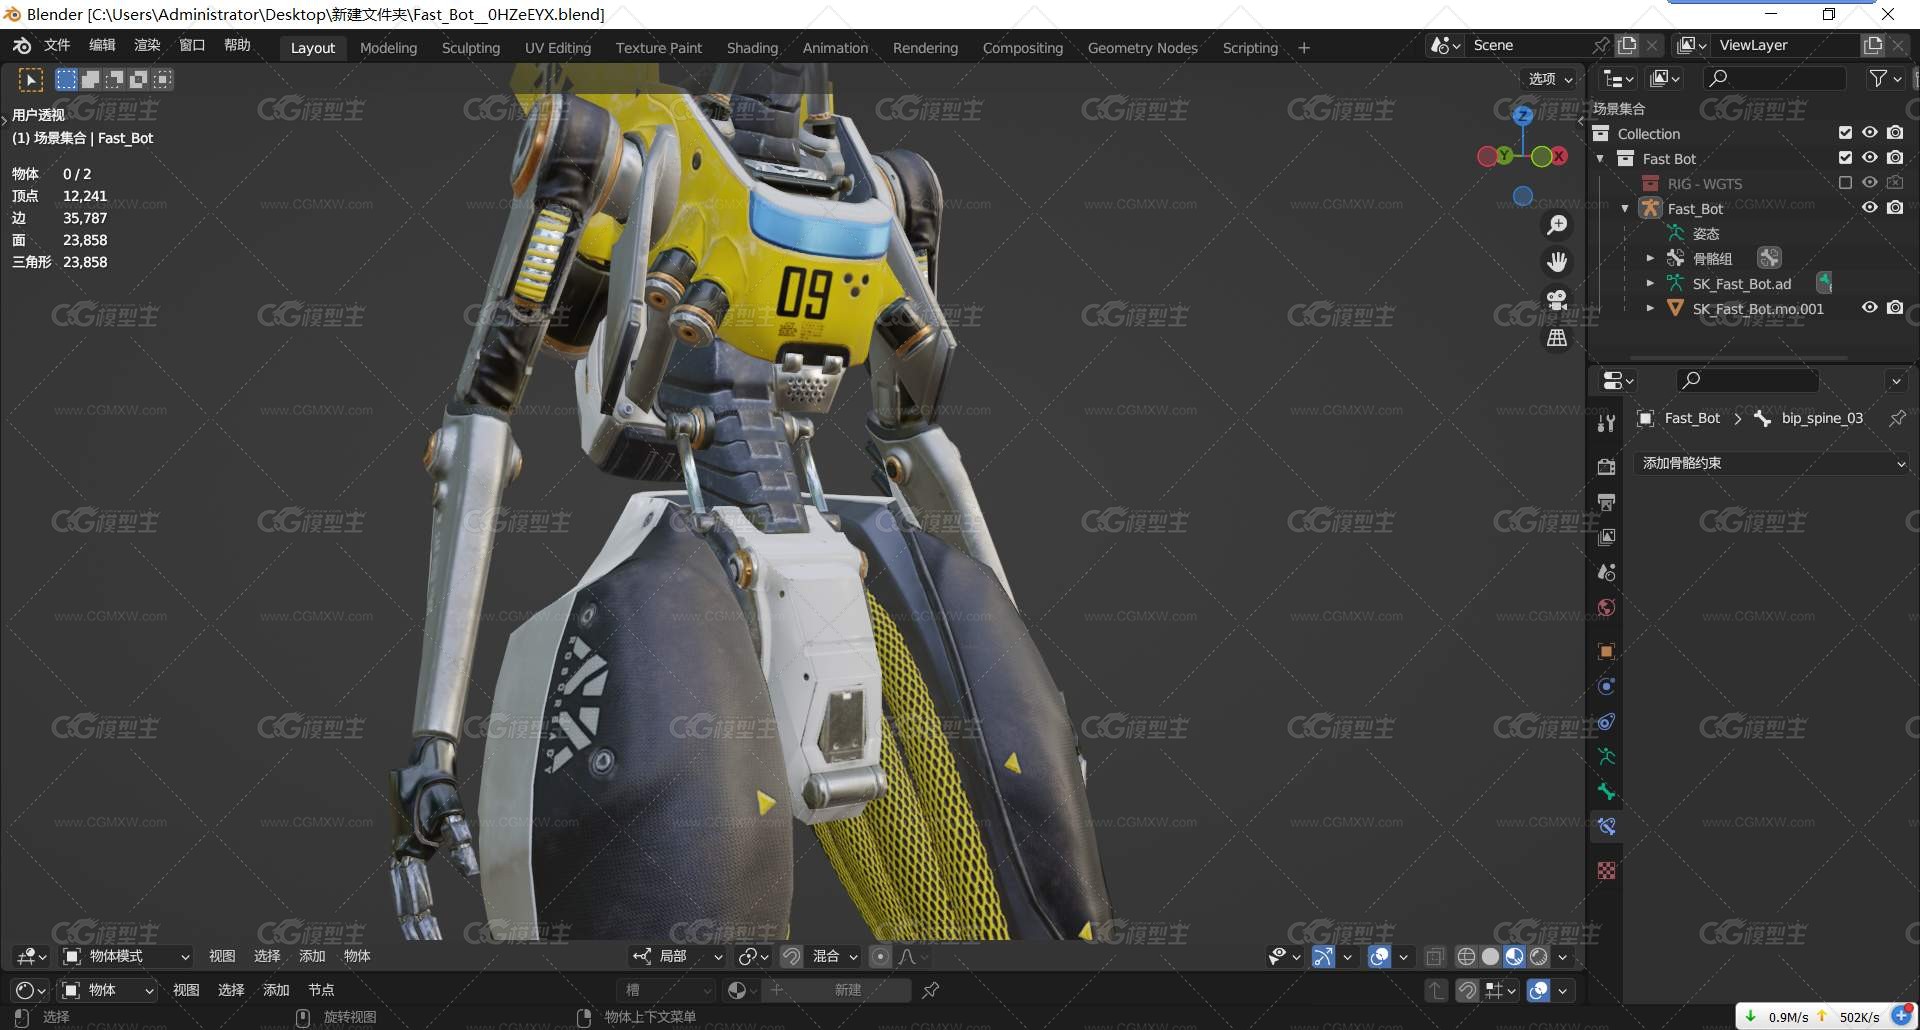
Task: Click the green Y axis gizmo ball
Action: tap(1503, 156)
